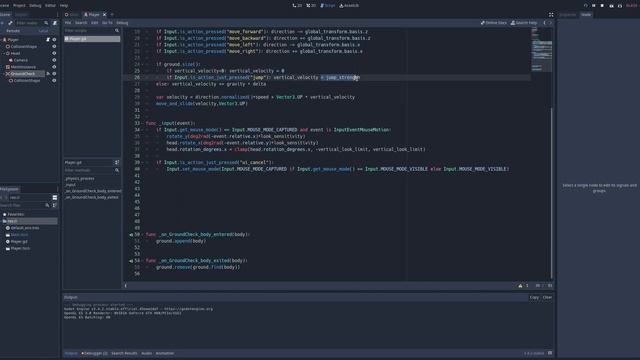Viewport: 640px width, 360px height.
Task: Open file sort options in FileSystem
Action: click(54, 205)
